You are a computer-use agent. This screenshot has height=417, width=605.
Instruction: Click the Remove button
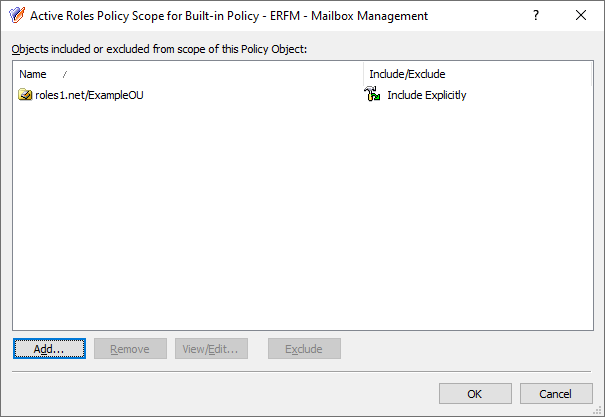click(130, 349)
